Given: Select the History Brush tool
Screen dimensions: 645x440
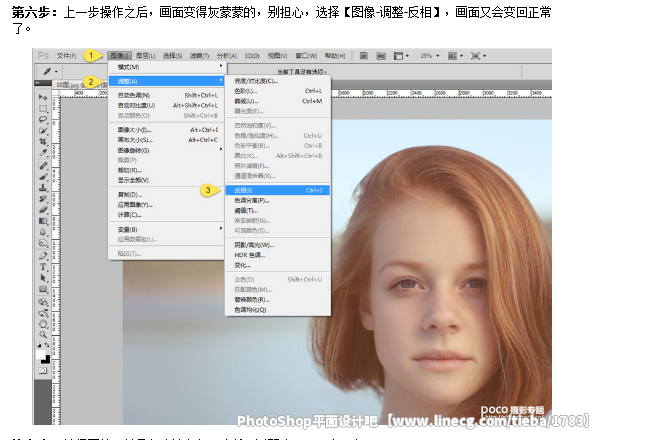Looking at the screenshot, I should pyautogui.click(x=43, y=199).
